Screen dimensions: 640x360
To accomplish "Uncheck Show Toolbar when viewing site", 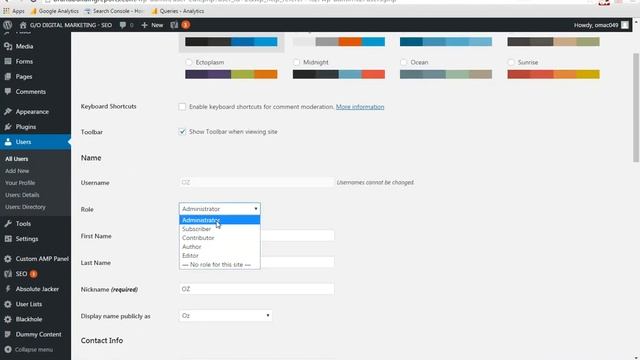I will coord(182,131).
